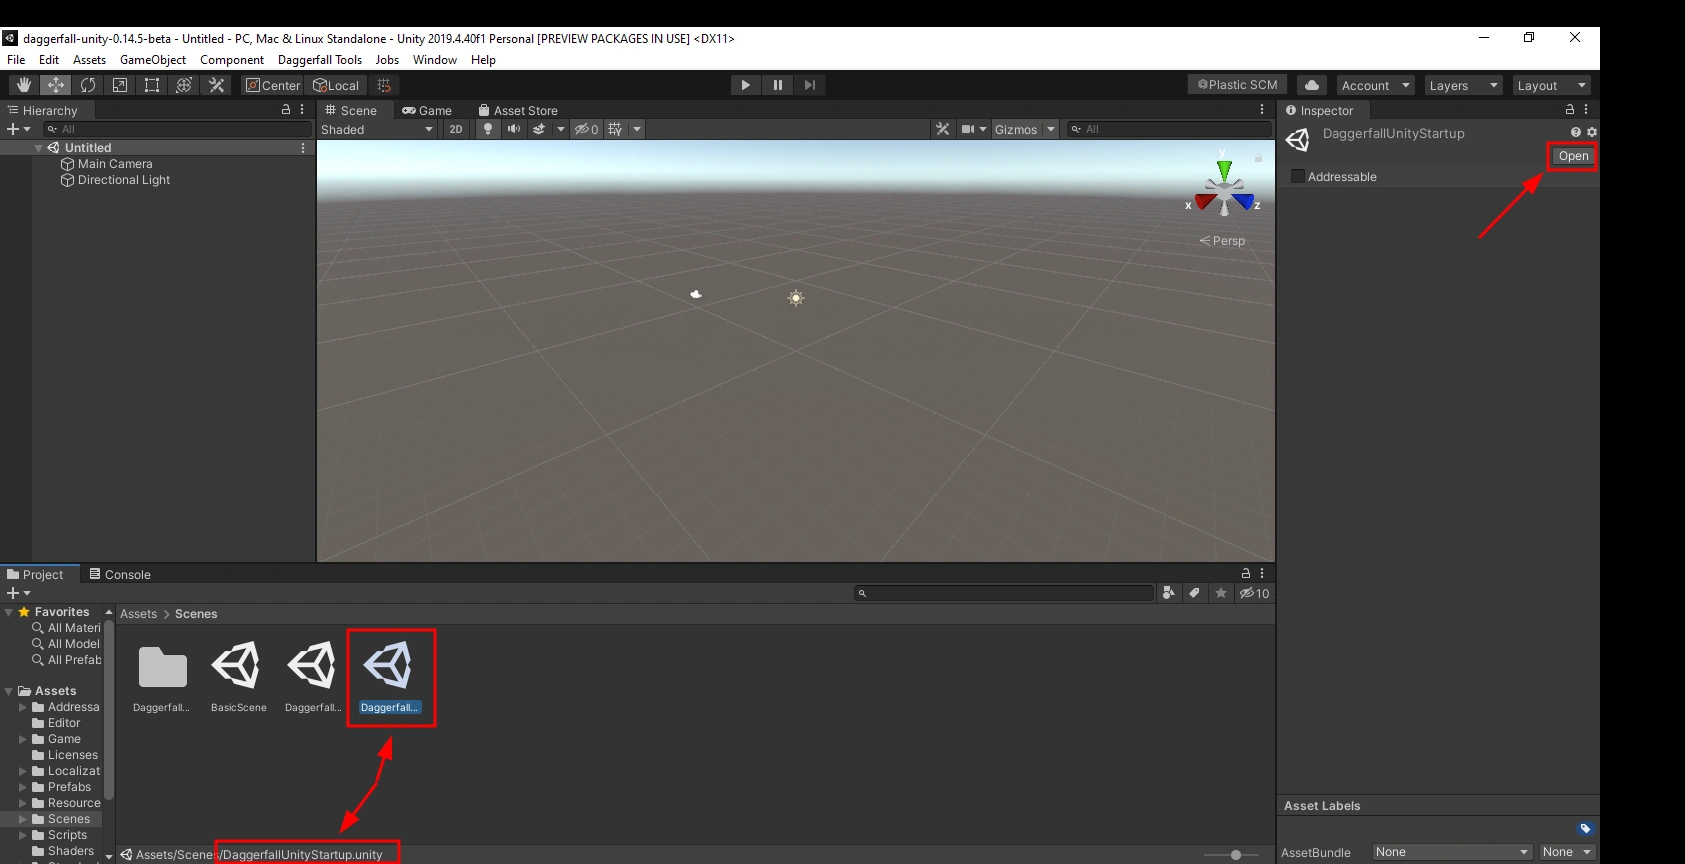Toggle pivot mode Center button

point(273,85)
